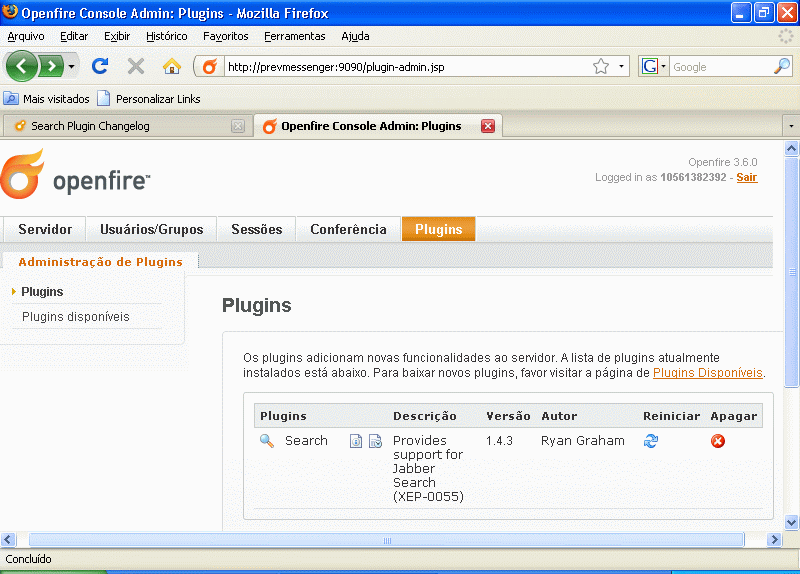Open the Search plugin readme icon
This screenshot has height=574, width=800.
click(x=356, y=441)
